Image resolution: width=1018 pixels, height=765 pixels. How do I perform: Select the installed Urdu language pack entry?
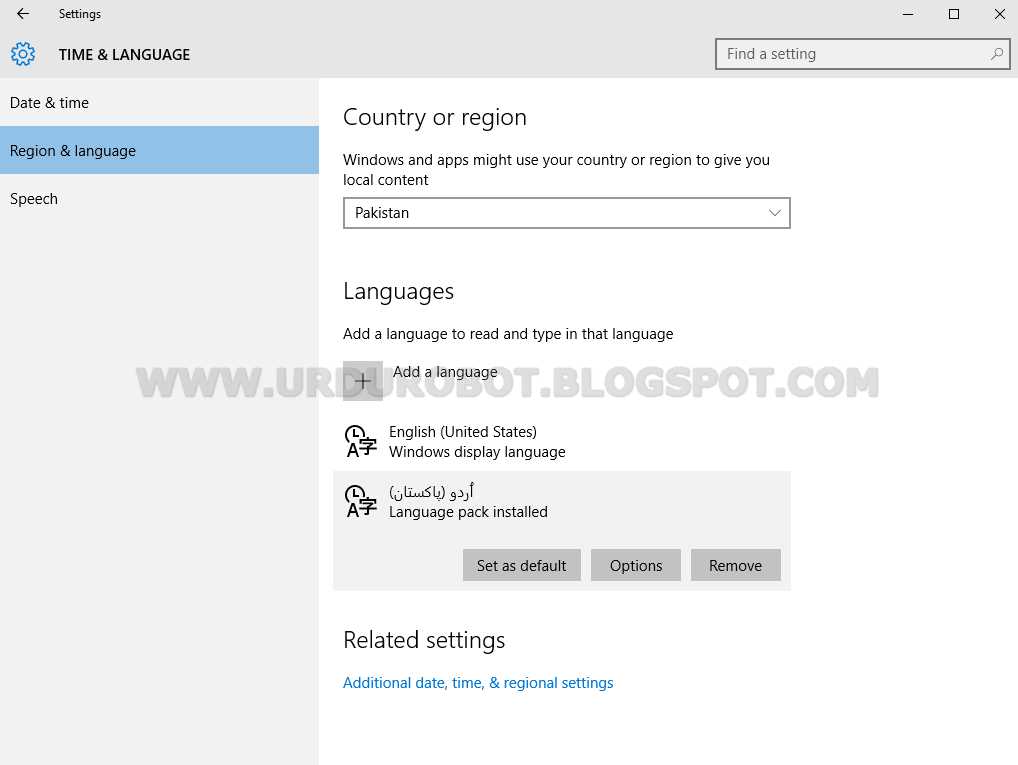click(477, 501)
